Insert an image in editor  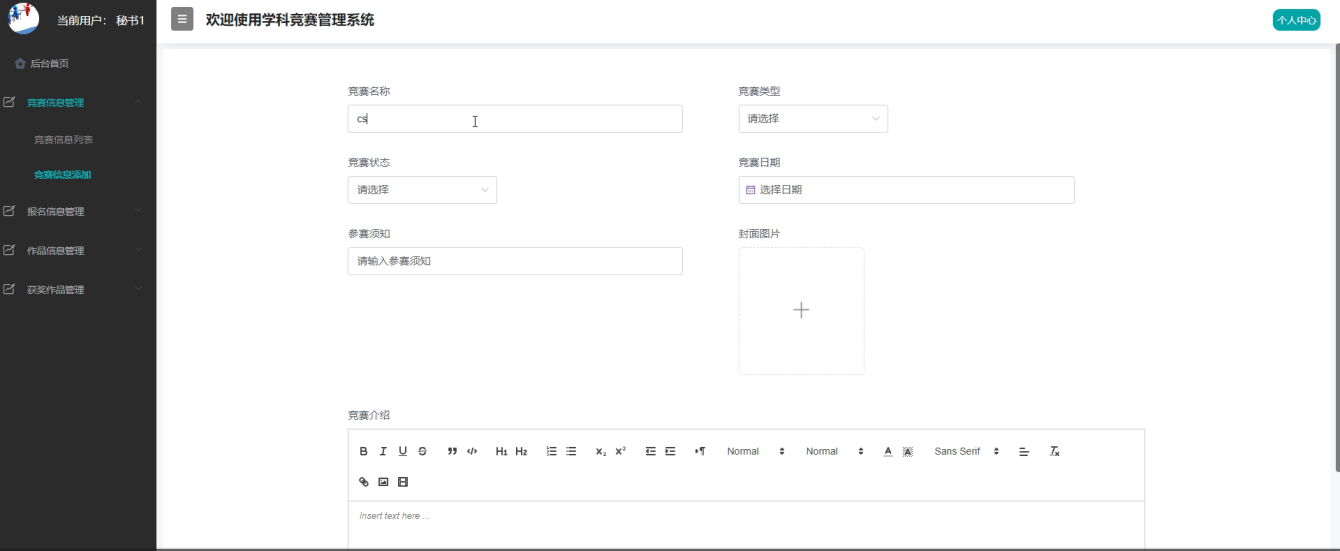[x=383, y=482]
